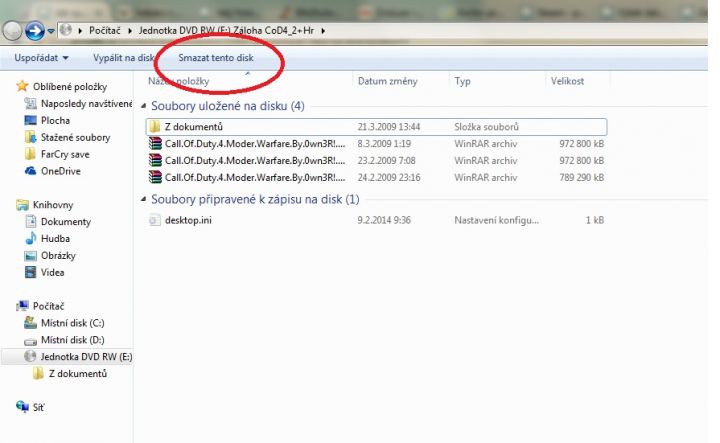Open Dokumenty library
This screenshot has width=720, height=443.
66,222
